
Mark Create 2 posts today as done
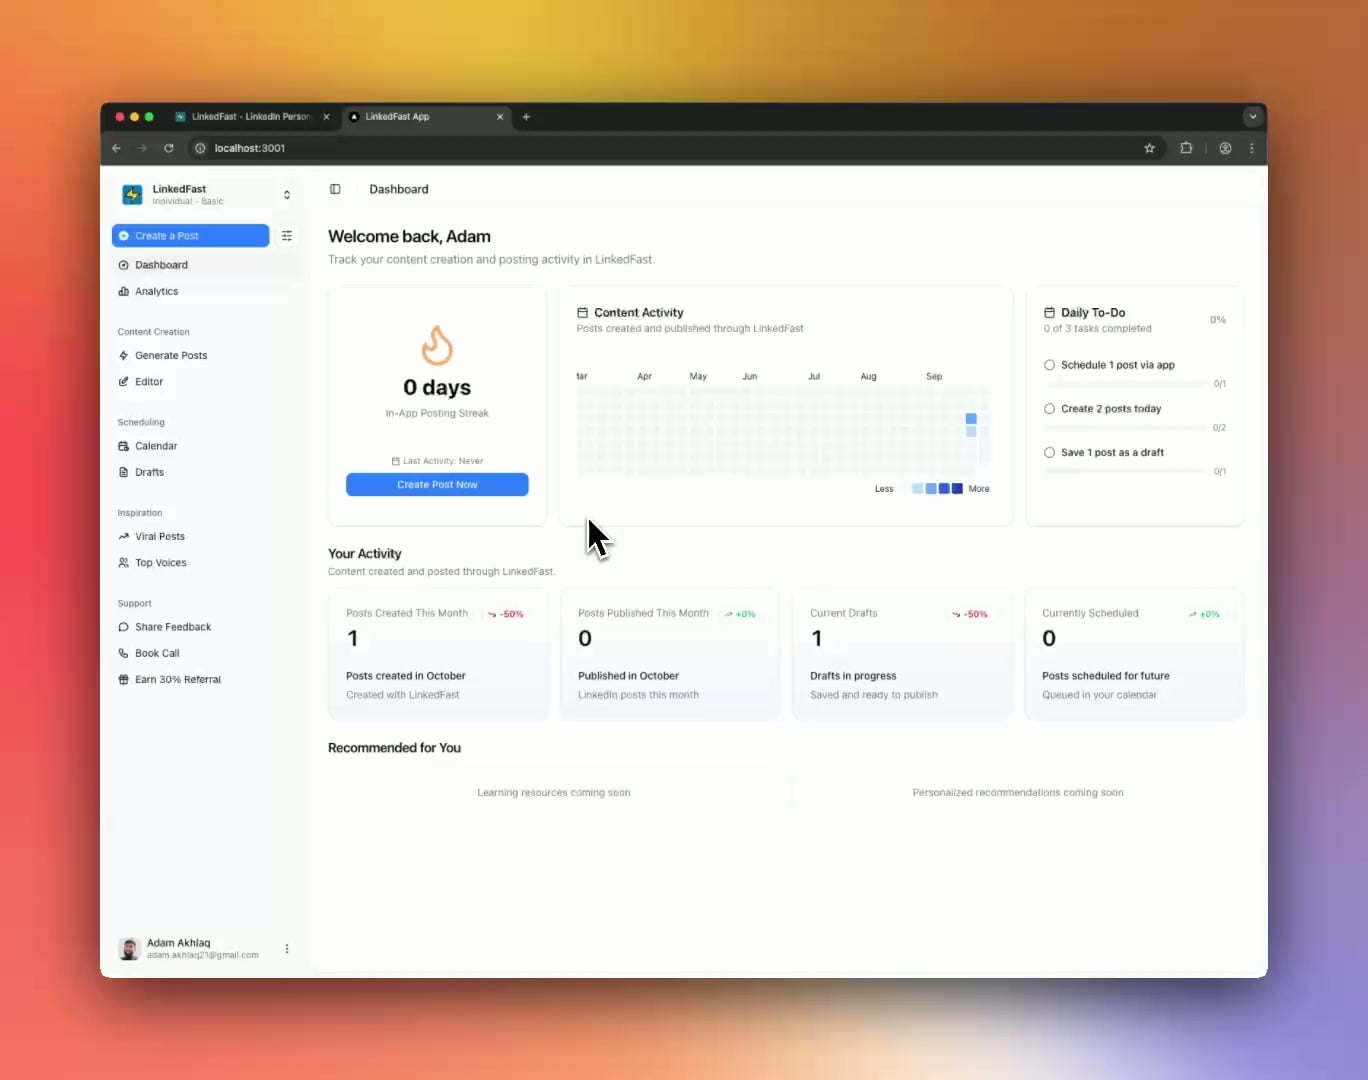(1049, 408)
